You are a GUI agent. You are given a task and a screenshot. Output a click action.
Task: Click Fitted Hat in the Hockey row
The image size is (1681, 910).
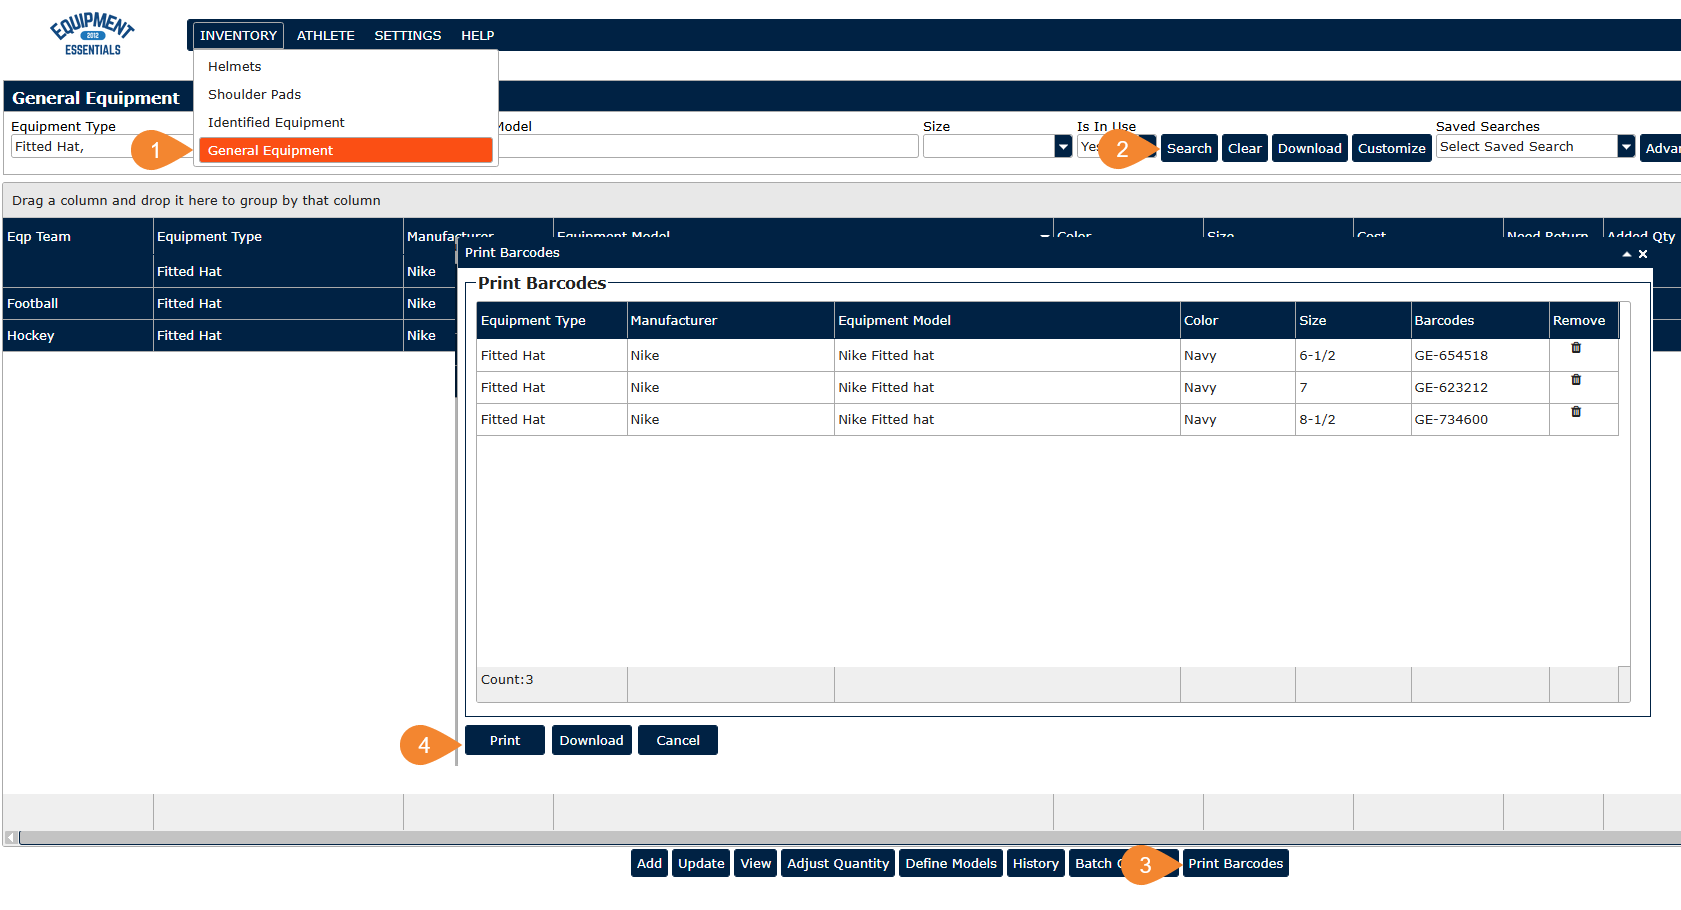[278, 336]
